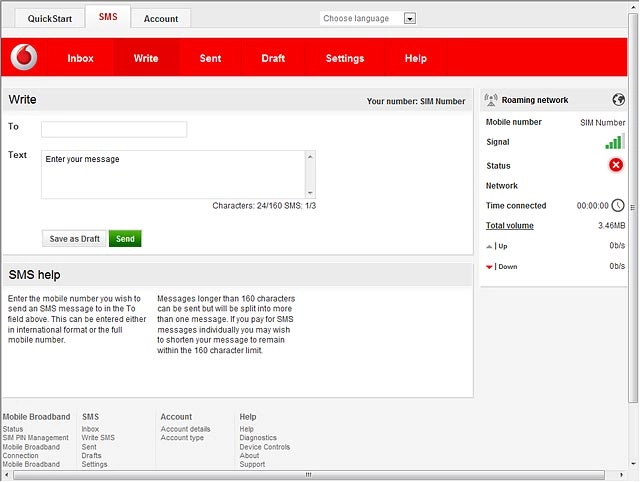Image resolution: width=640 pixels, height=482 pixels.
Task: Open the Choose language dropdown arrow
Action: [410, 18]
